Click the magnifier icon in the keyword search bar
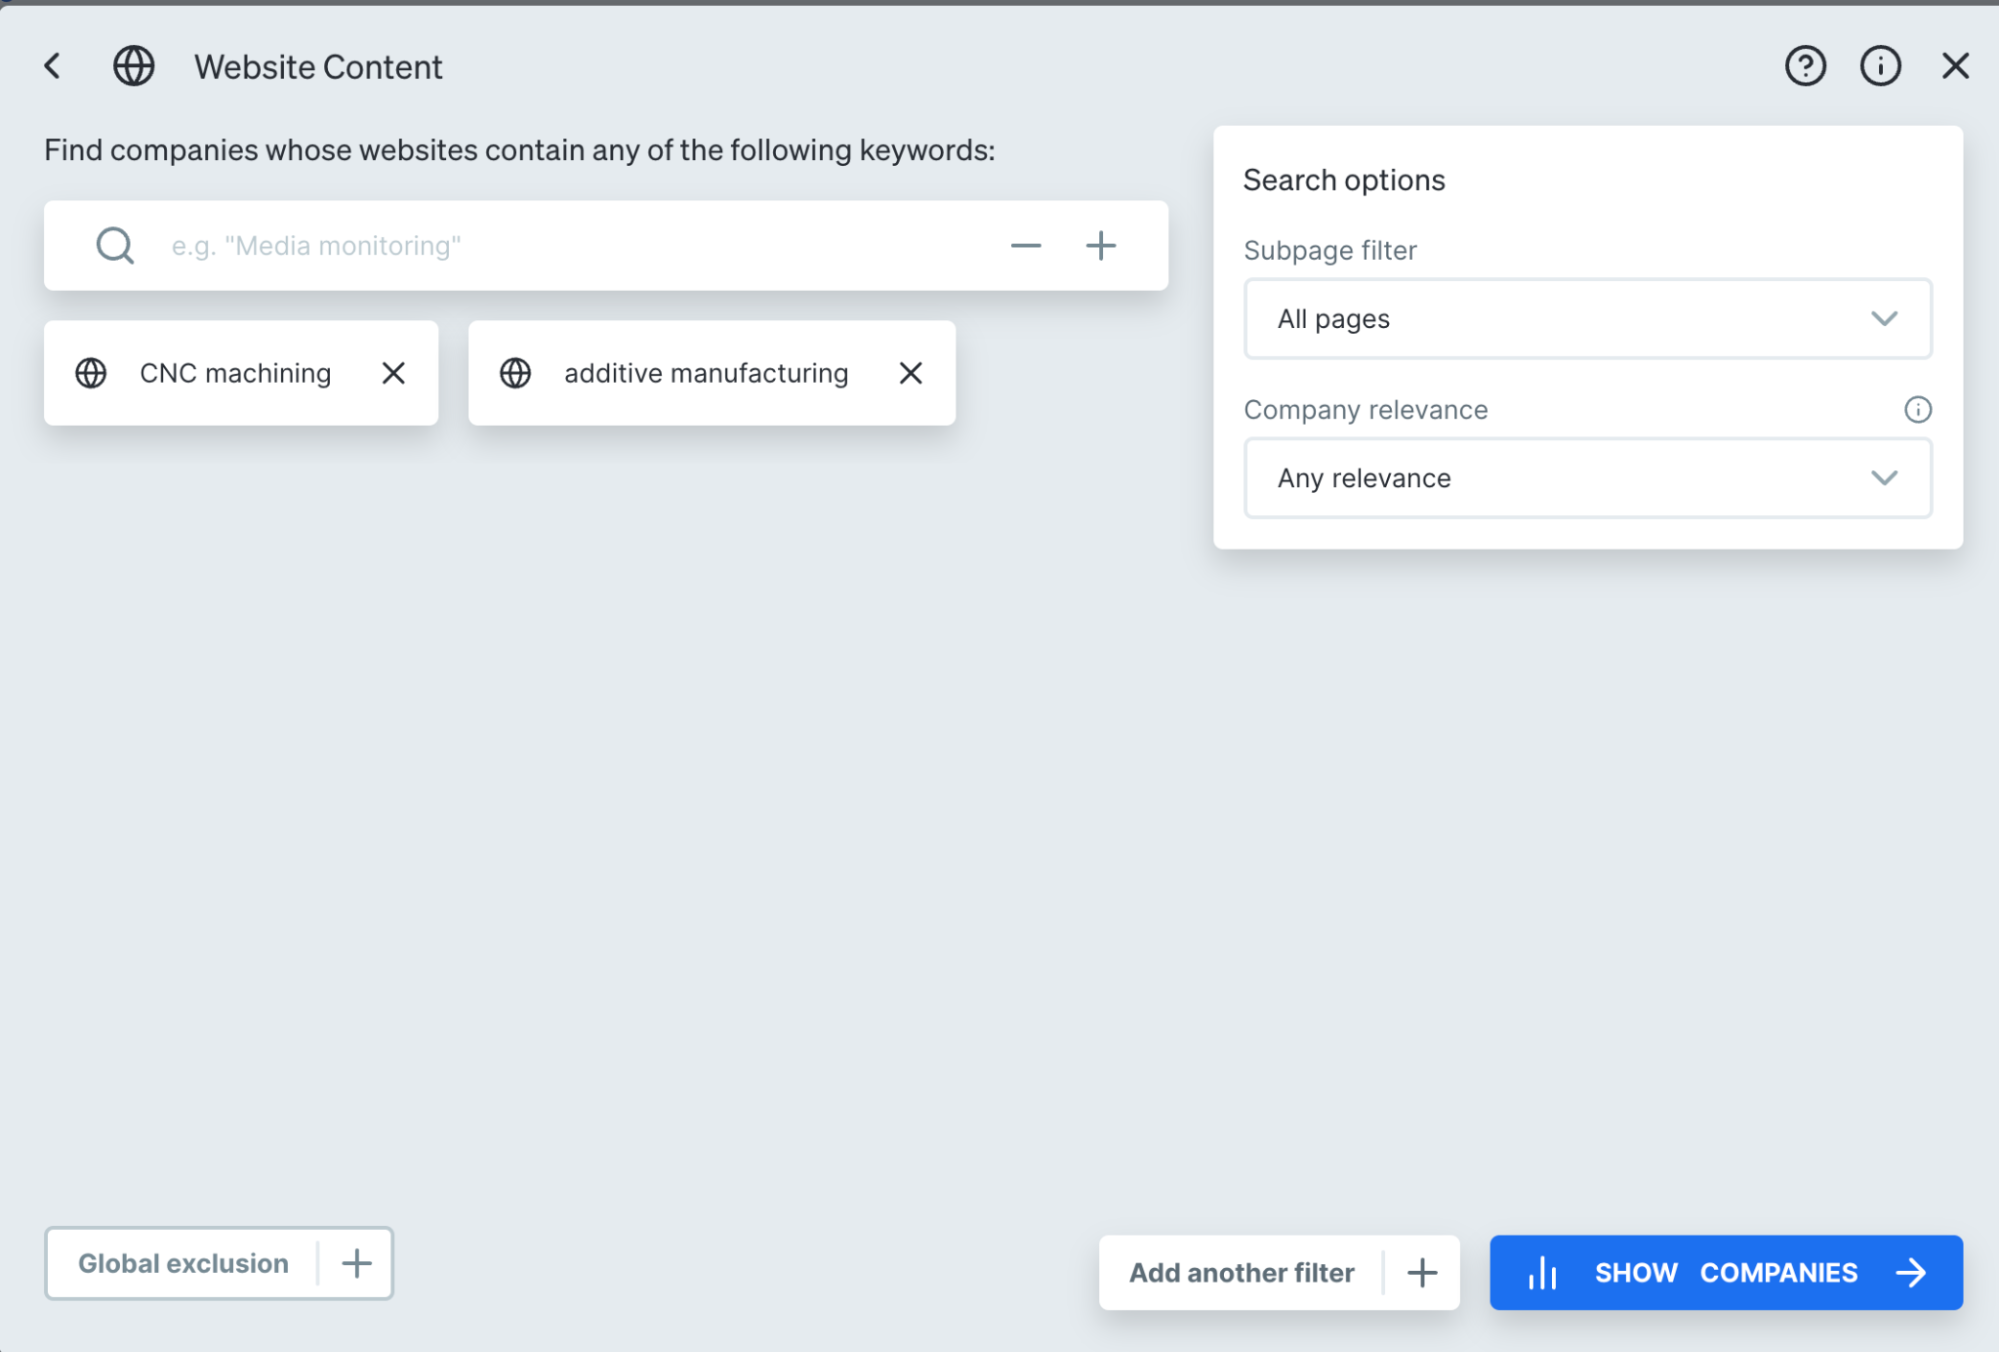Screen dimensions: 1999x1352 [114, 245]
